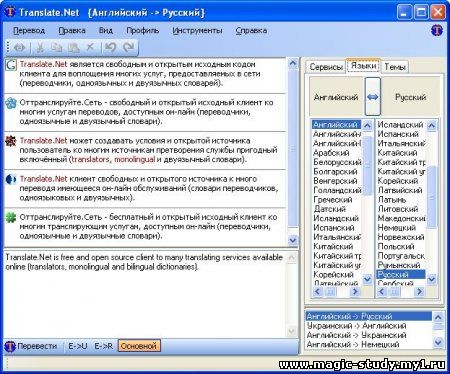Select the E->U profile button
Image resolution: width=450 pixels, height=374 pixels.
click(78, 346)
